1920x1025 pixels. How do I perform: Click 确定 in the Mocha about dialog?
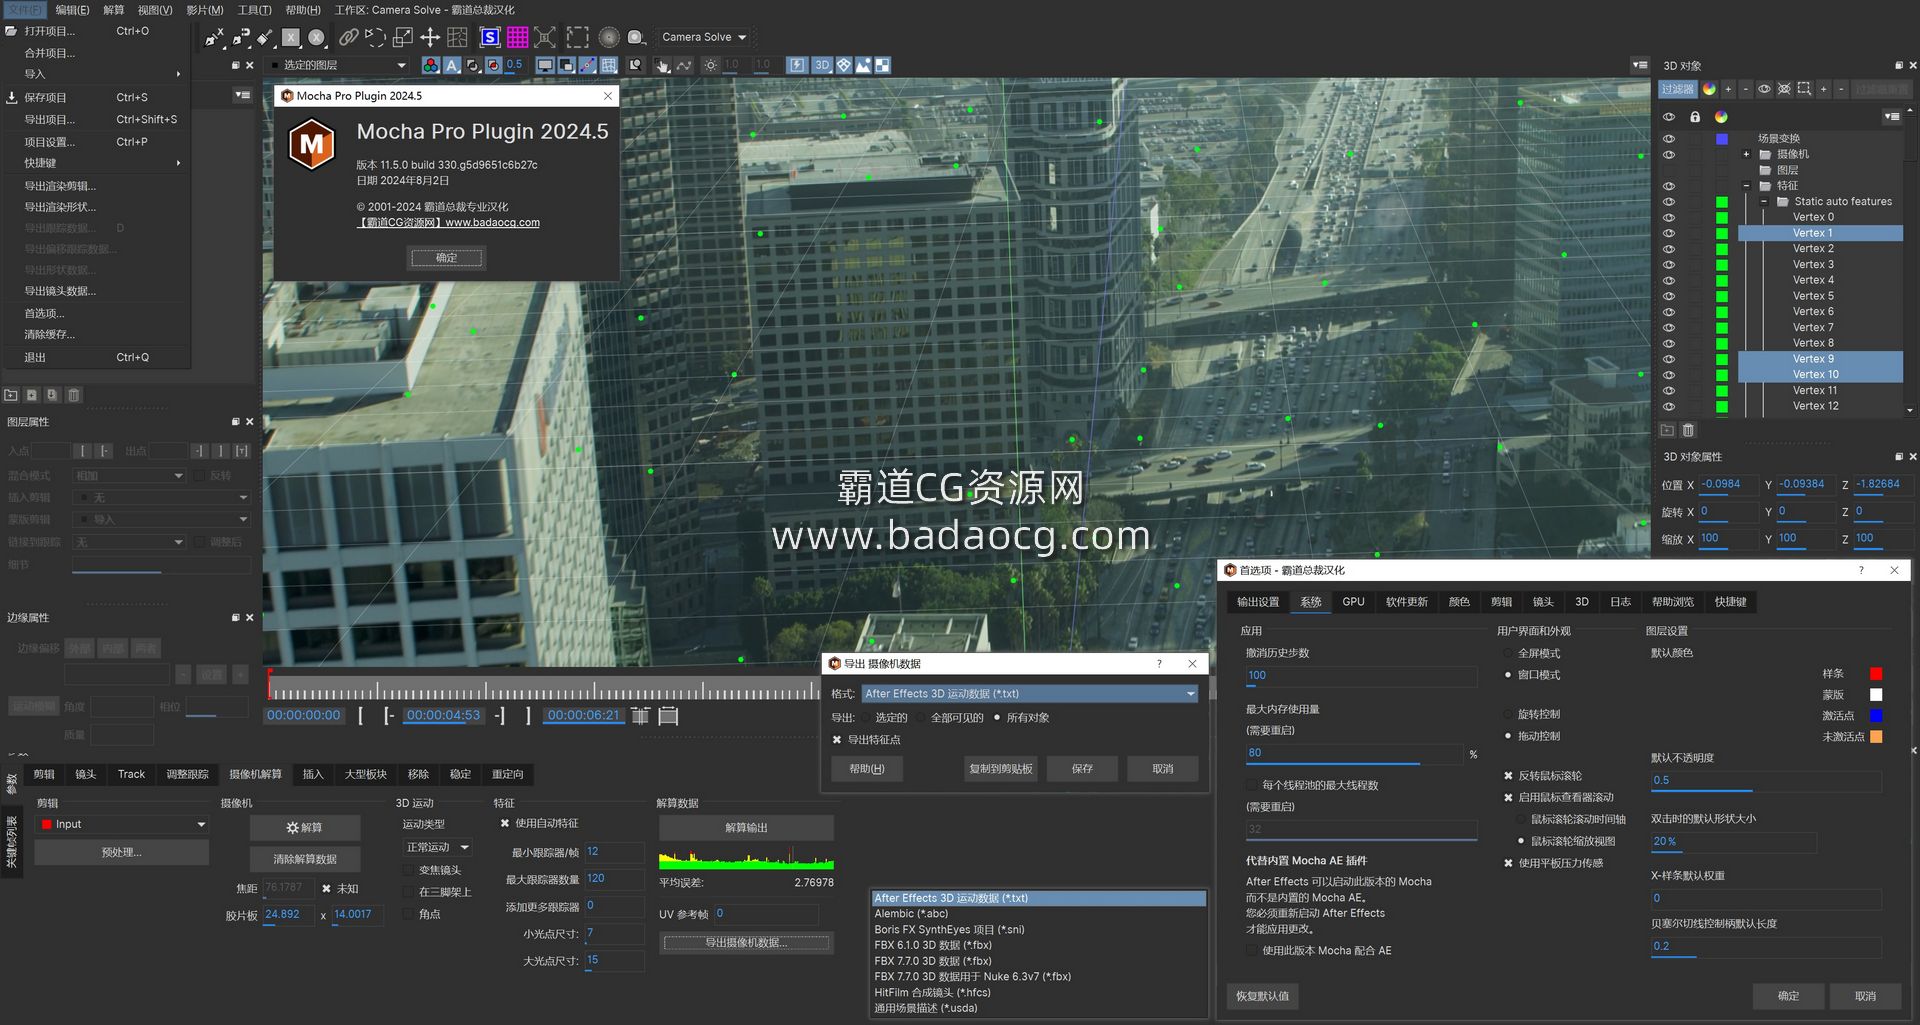446,258
